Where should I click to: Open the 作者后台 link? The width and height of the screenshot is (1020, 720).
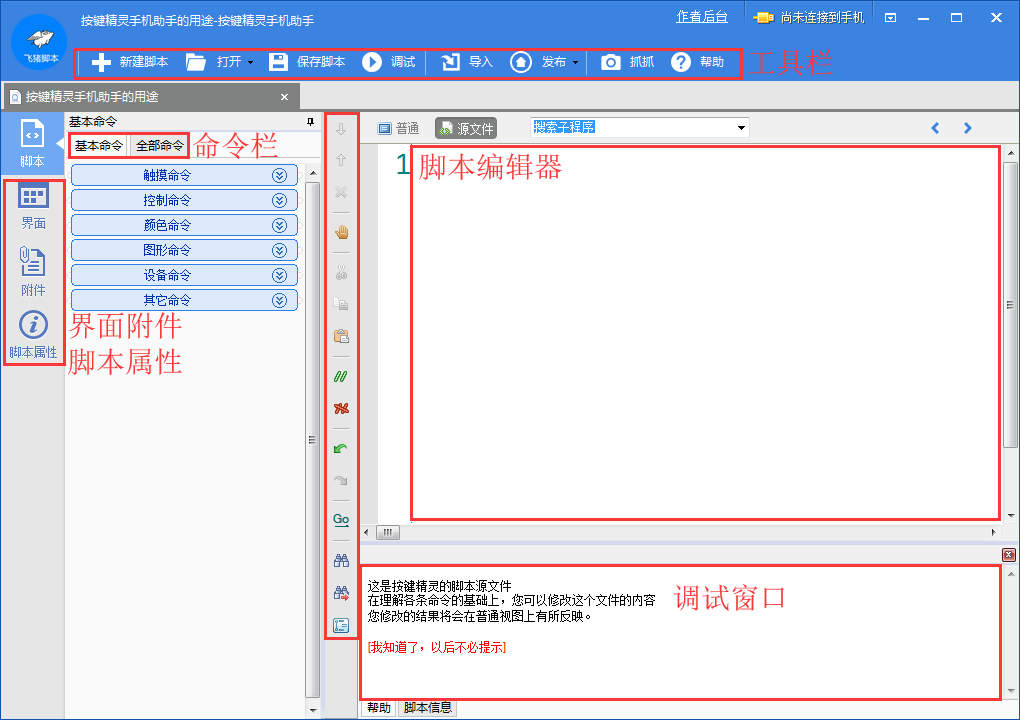pyautogui.click(x=701, y=17)
